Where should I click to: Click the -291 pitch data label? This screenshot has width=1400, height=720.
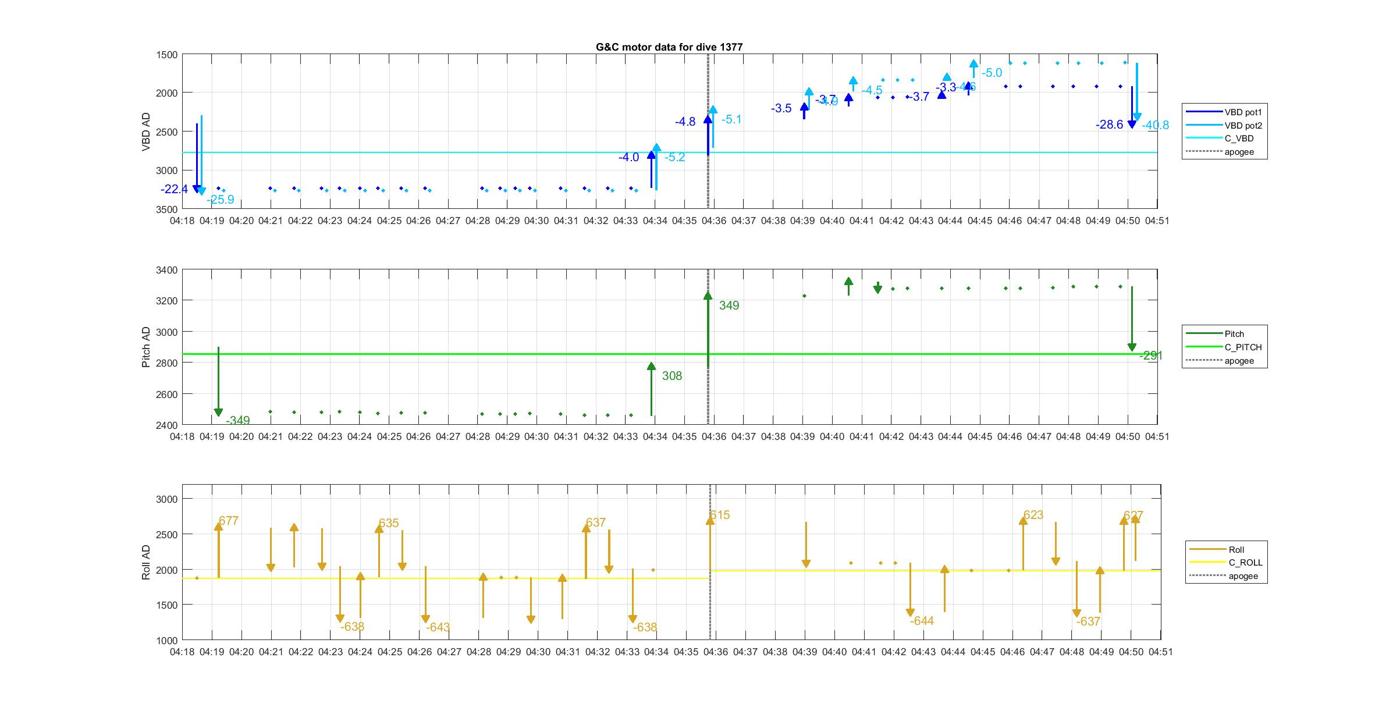[1150, 356]
